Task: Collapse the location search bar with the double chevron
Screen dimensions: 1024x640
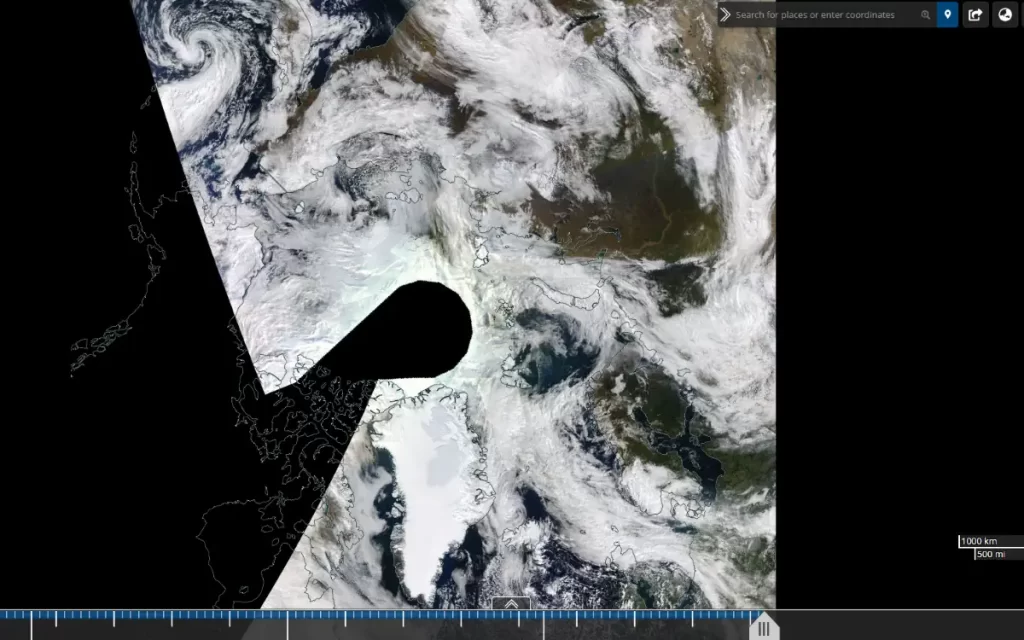Action: pos(726,14)
